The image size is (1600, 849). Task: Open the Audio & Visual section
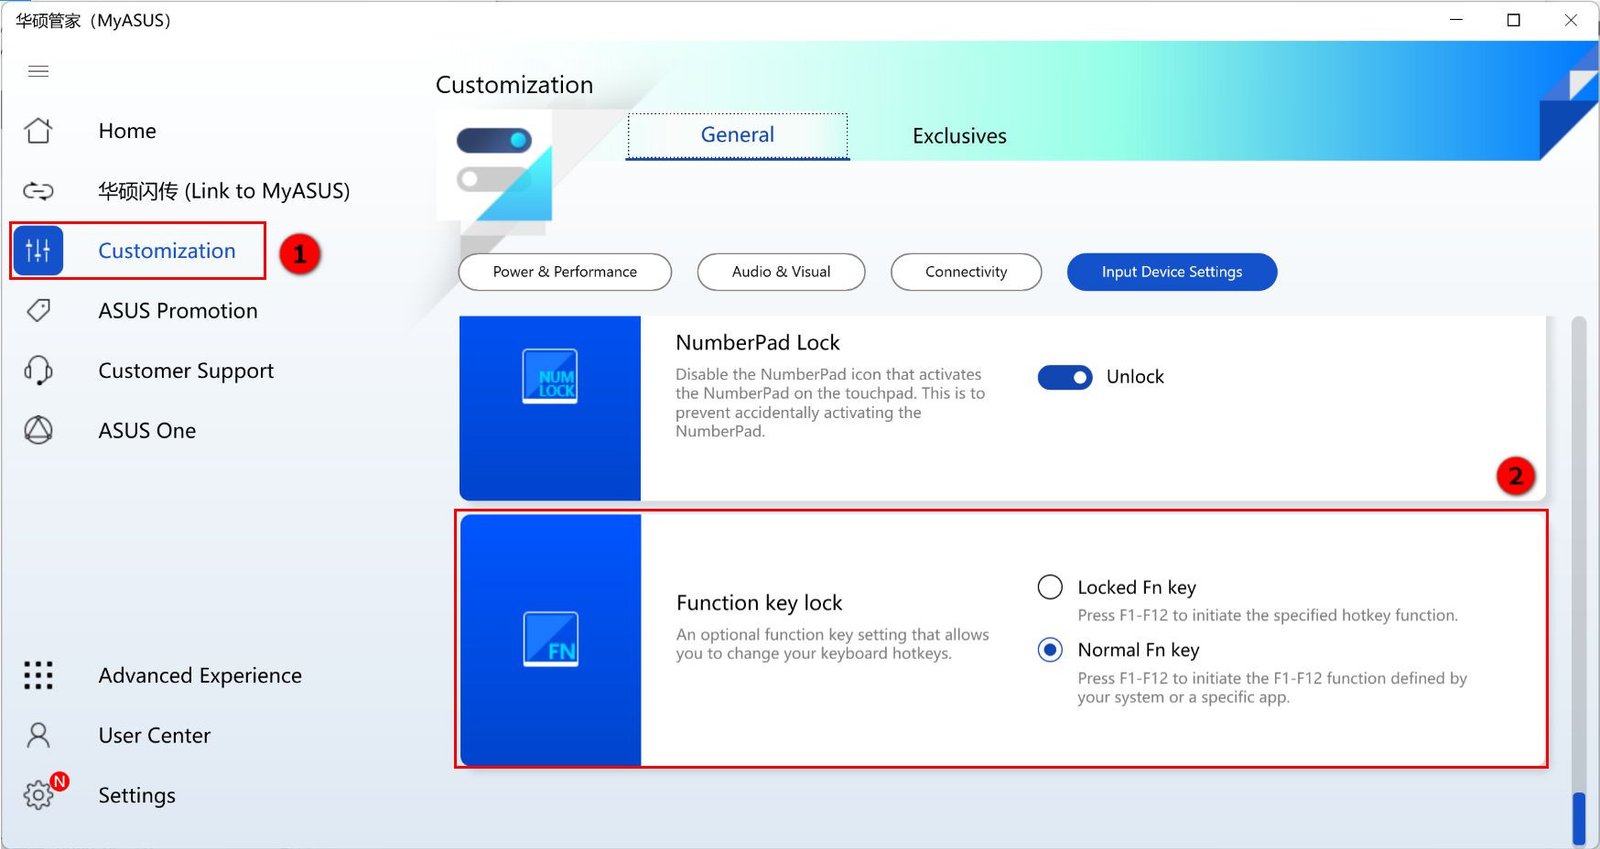(x=780, y=272)
